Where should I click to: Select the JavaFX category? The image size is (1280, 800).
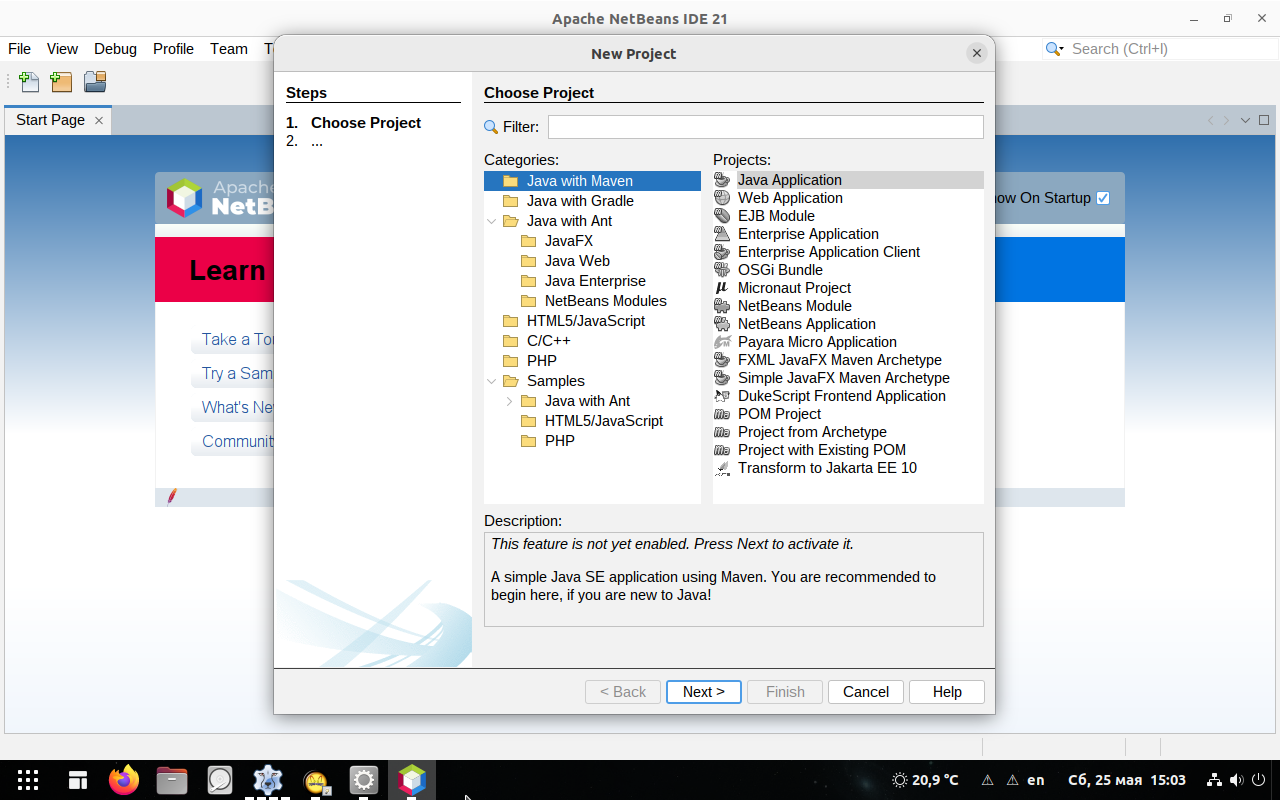[x=569, y=241]
